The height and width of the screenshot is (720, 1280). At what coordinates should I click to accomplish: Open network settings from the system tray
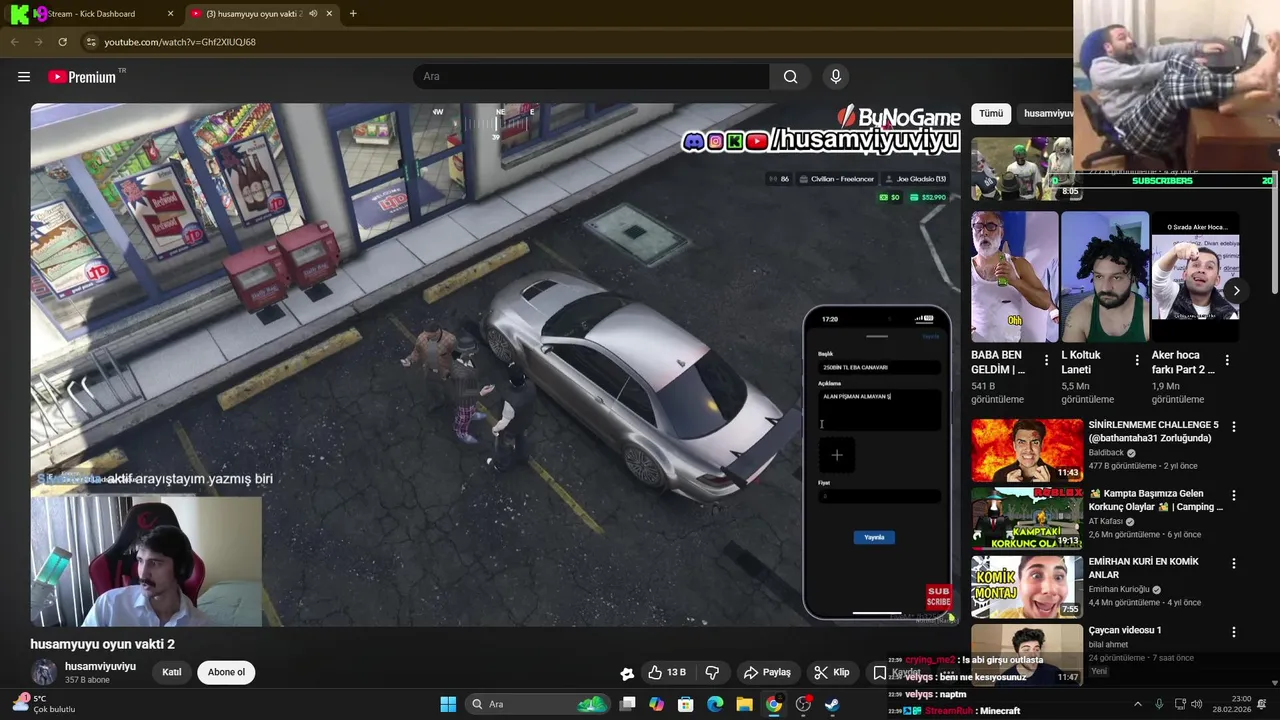click(x=1180, y=704)
